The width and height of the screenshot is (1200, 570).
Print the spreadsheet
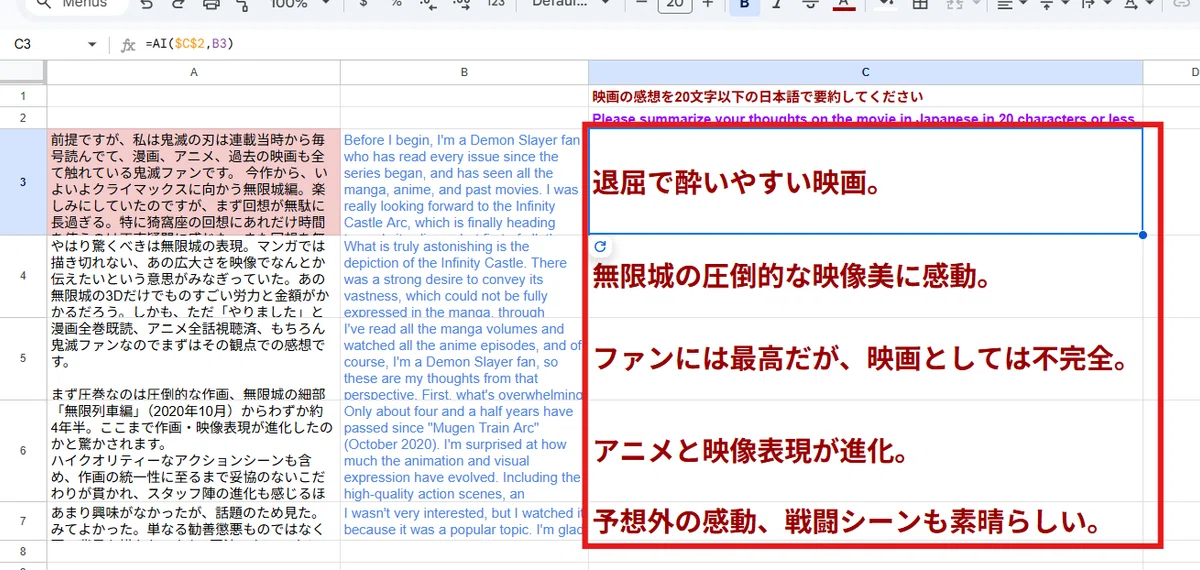pyautogui.click(x=210, y=4)
